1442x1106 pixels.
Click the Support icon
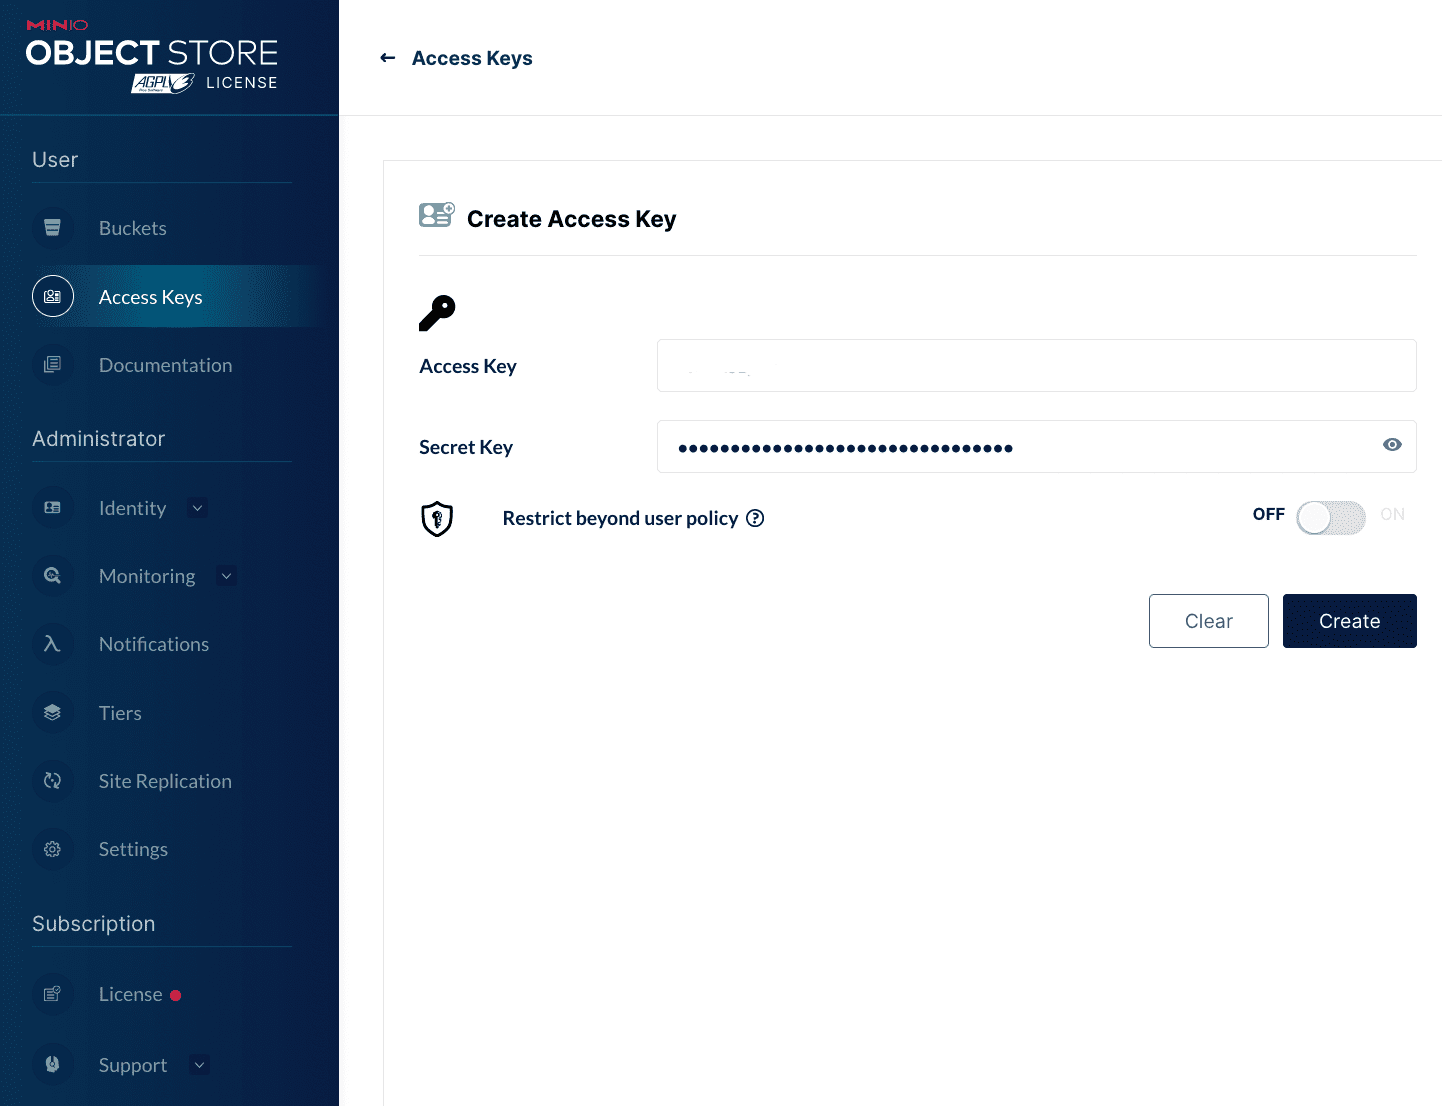(x=52, y=1064)
